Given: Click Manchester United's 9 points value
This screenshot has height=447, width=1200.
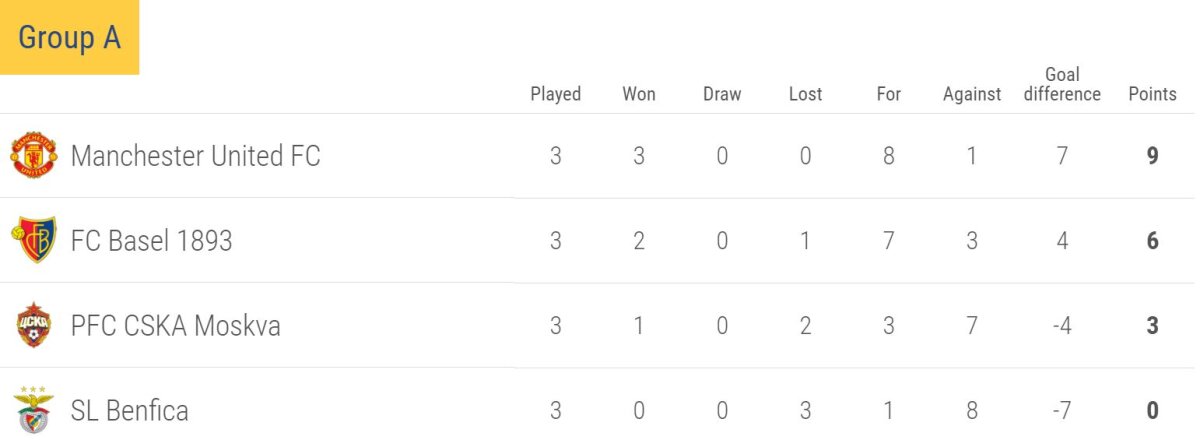Looking at the screenshot, I should (1153, 156).
